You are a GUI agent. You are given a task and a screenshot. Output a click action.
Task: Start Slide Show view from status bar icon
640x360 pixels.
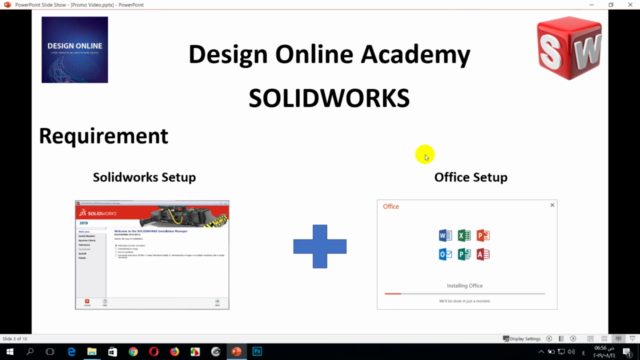[x=632, y=339]
